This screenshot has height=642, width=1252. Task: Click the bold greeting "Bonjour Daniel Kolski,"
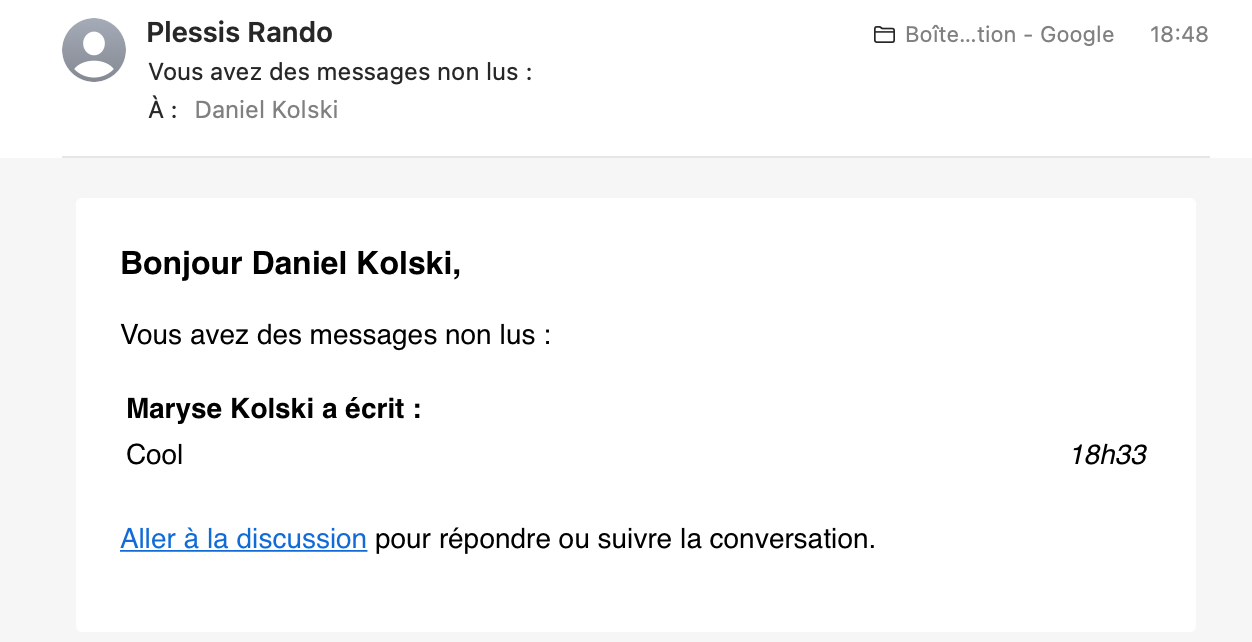[290, 264]
